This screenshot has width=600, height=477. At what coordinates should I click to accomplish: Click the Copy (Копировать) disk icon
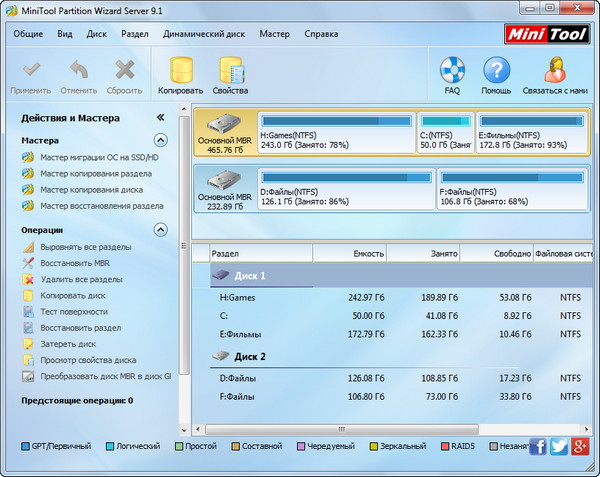[181, 70]
